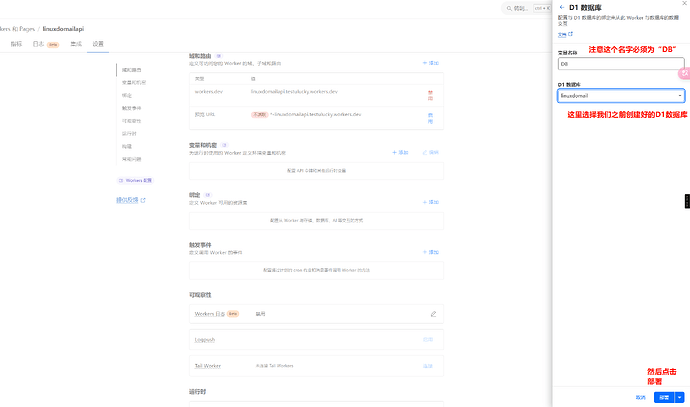The height and width of the screenshot is (407, 690).
Task: Click linuxdomailapi in the breadcrumb
Action: (x=63, y=29)
